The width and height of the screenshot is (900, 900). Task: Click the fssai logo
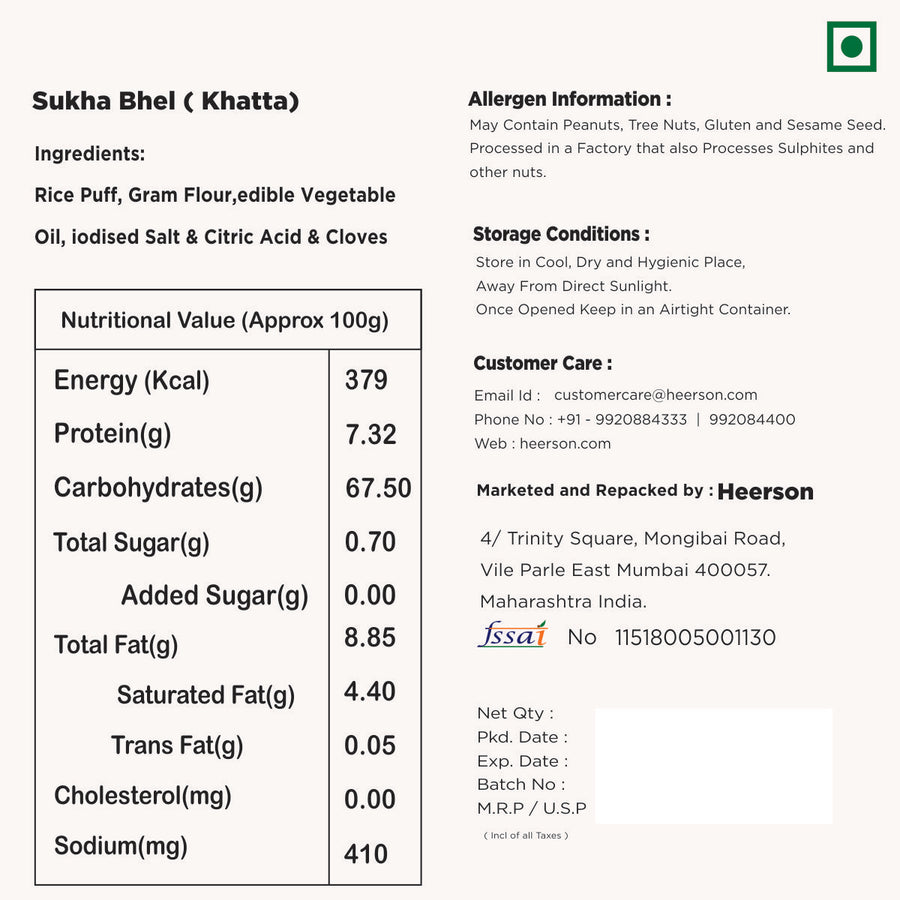(x=513, y=635)
